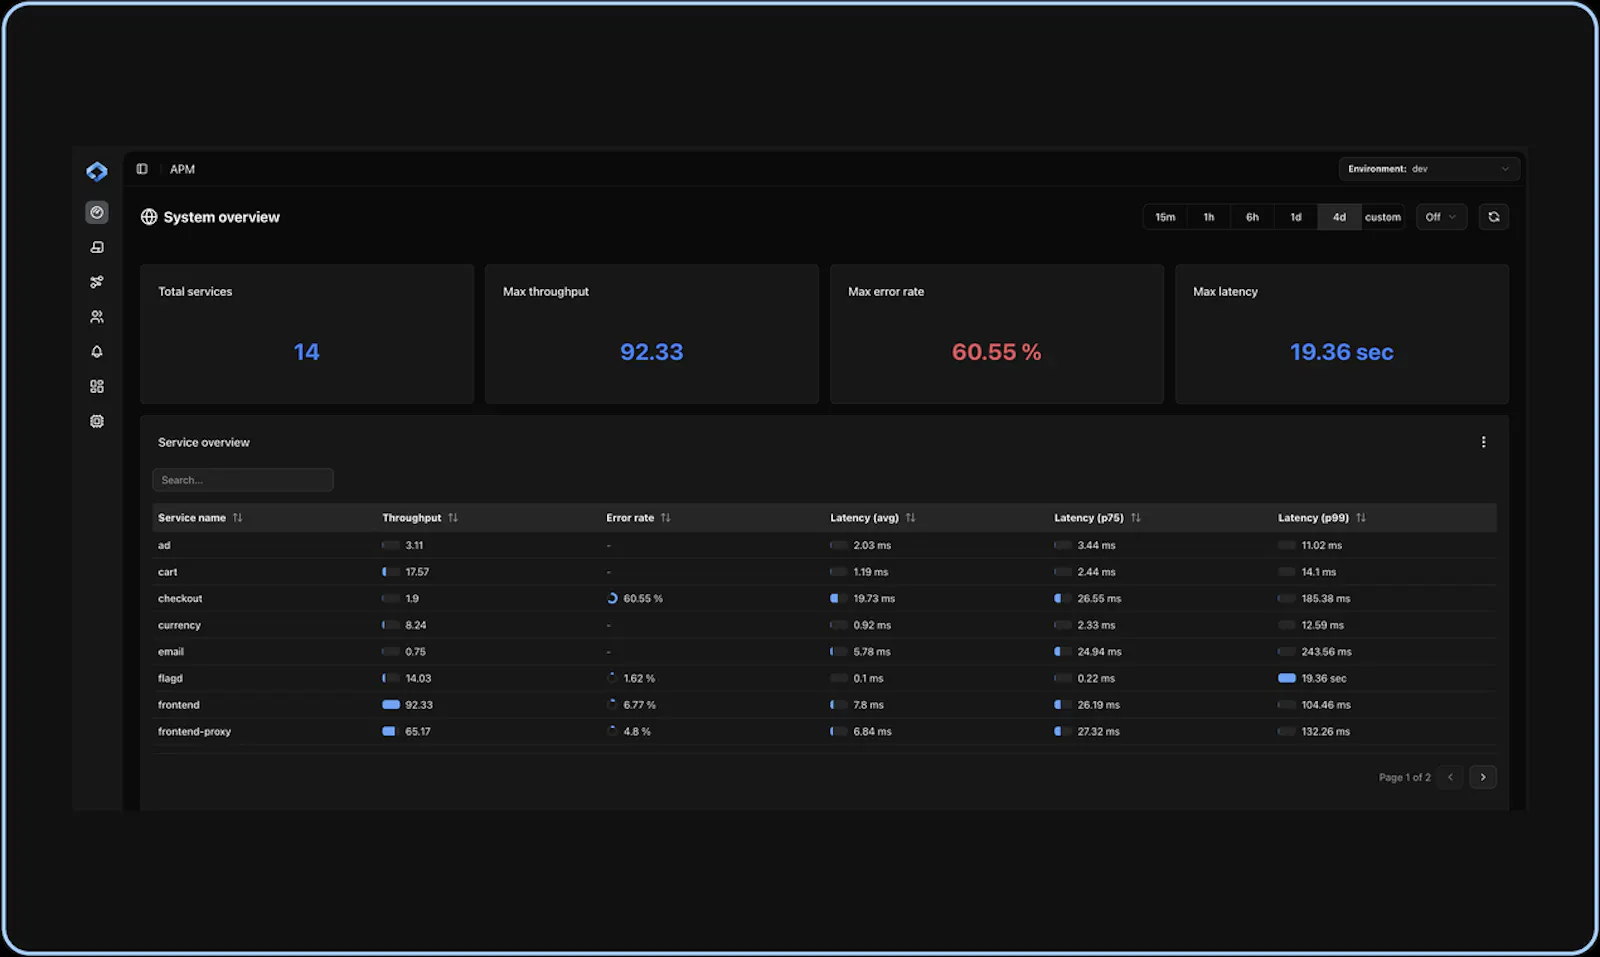Click the Service overview heading
Viewport: 1600px width, 957px height.
(204, 442)
